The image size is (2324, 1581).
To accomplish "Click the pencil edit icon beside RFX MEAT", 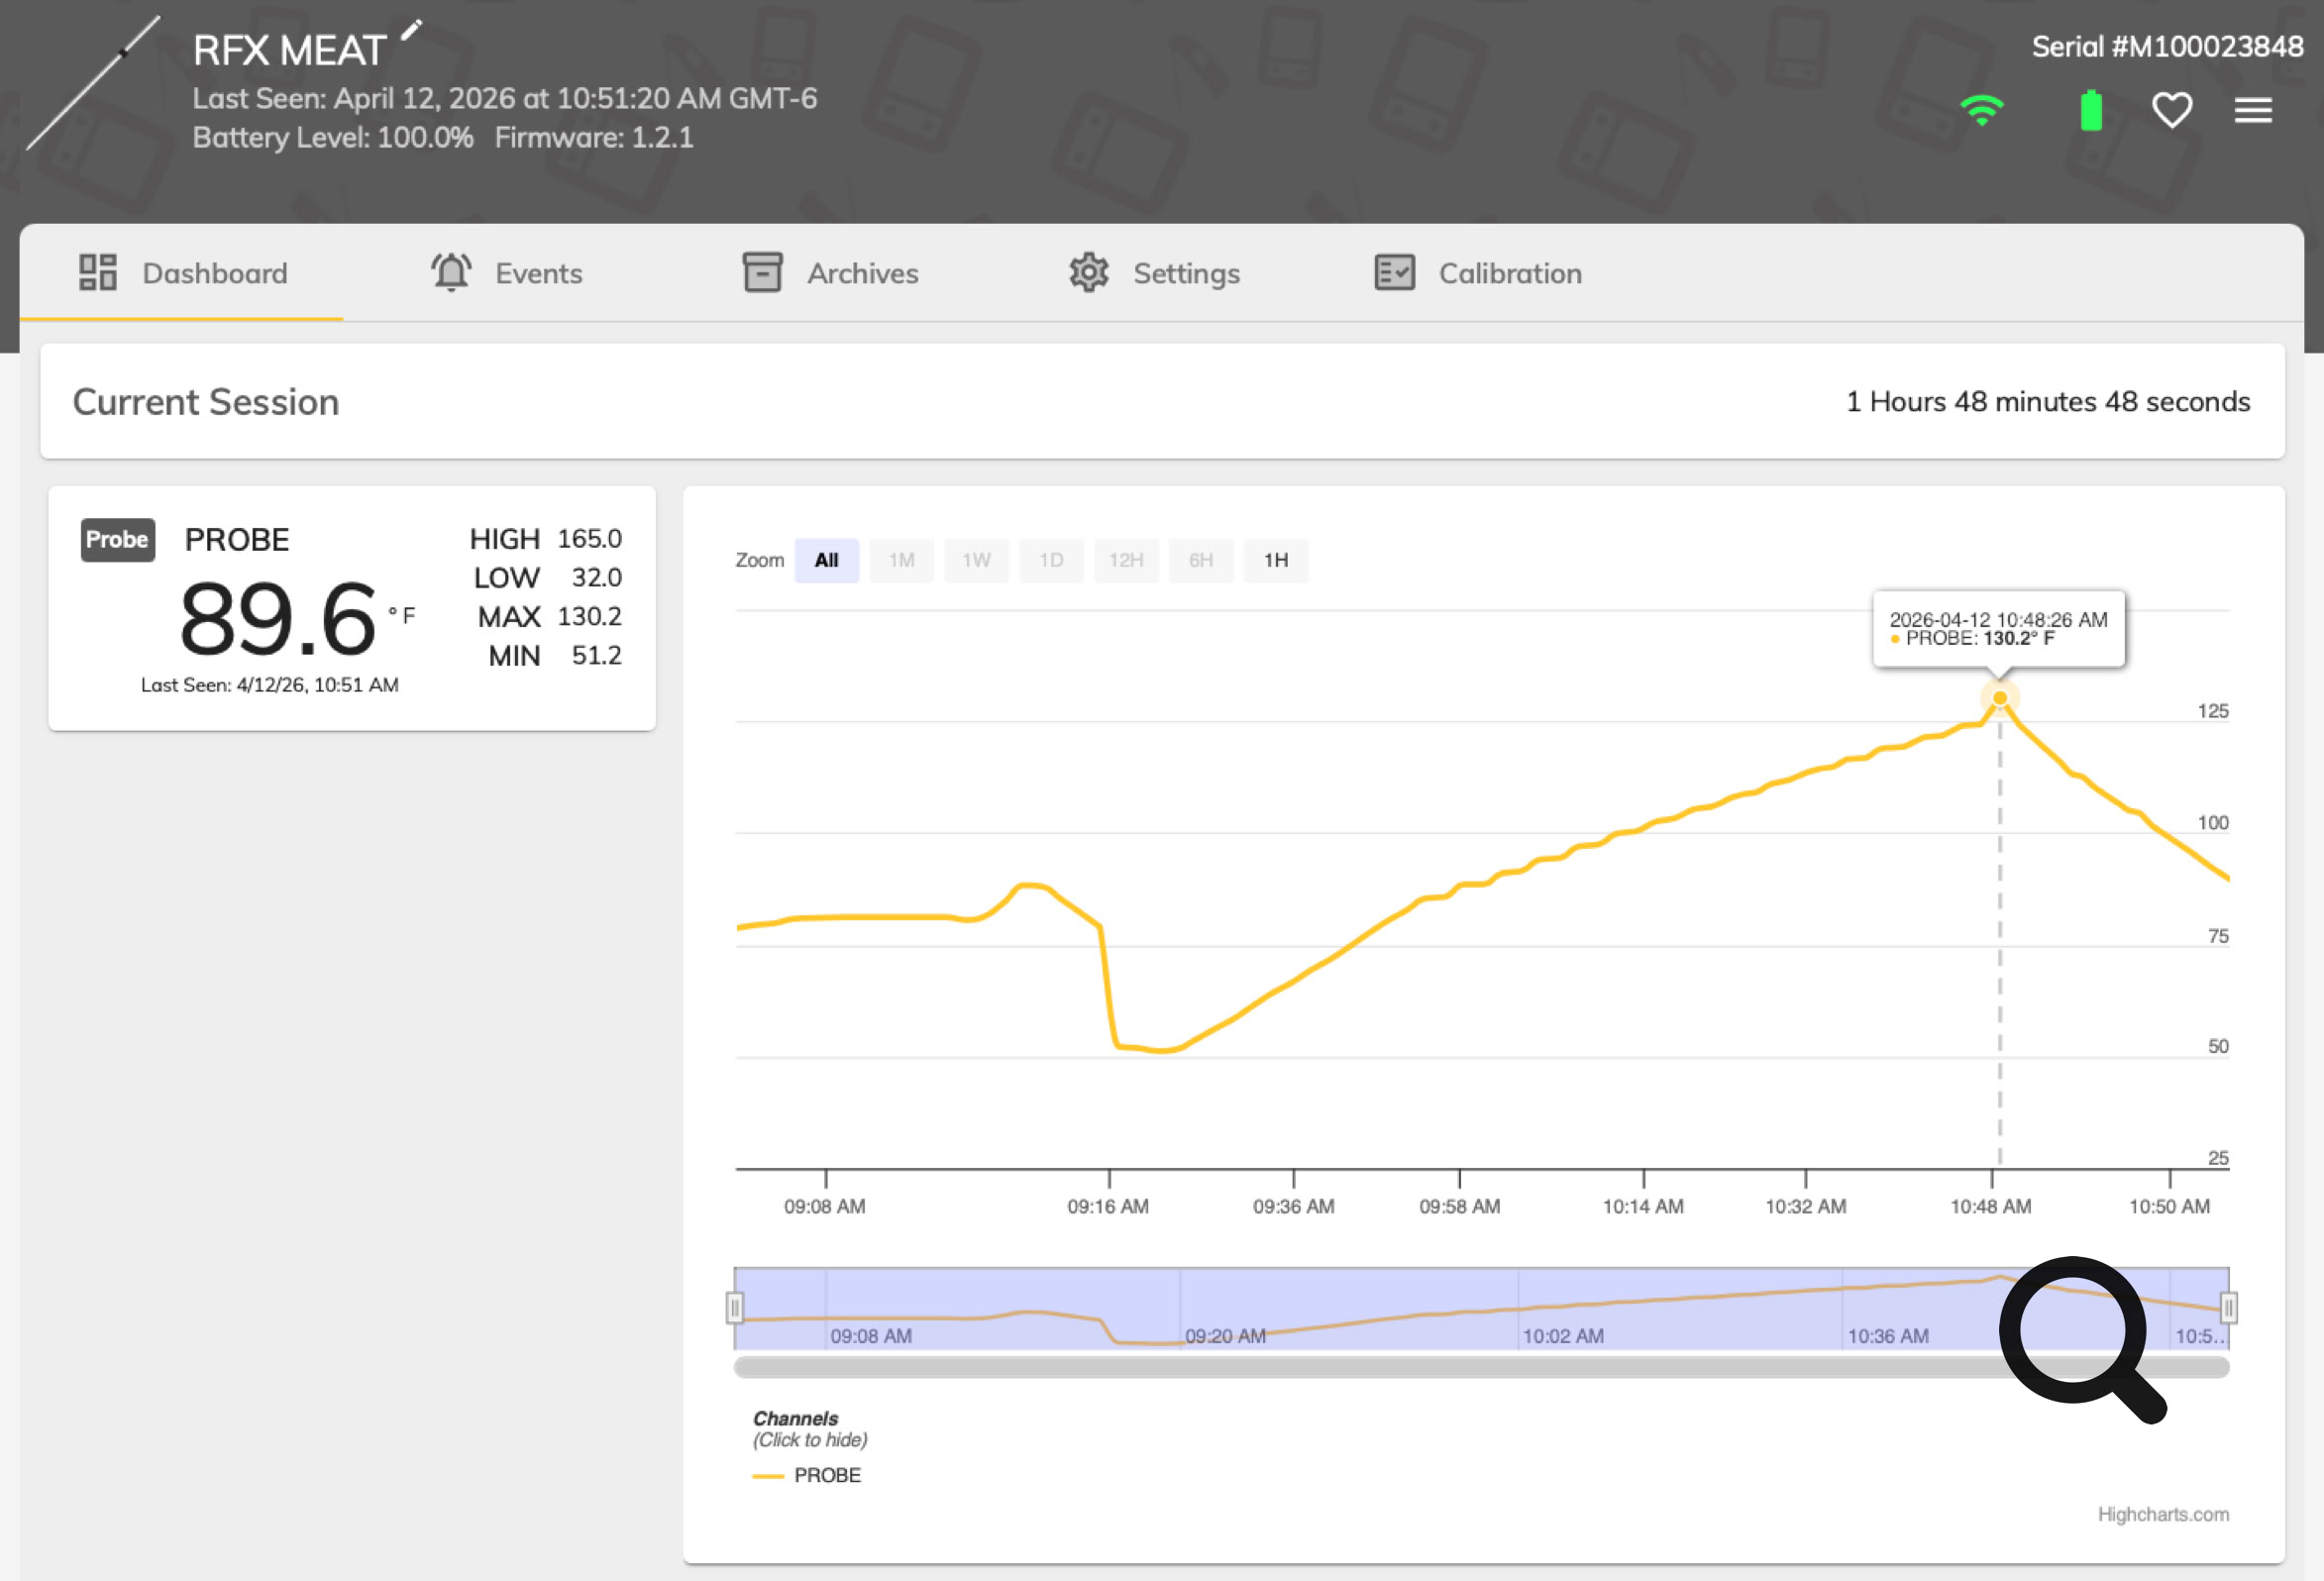I will pos(411,30).
